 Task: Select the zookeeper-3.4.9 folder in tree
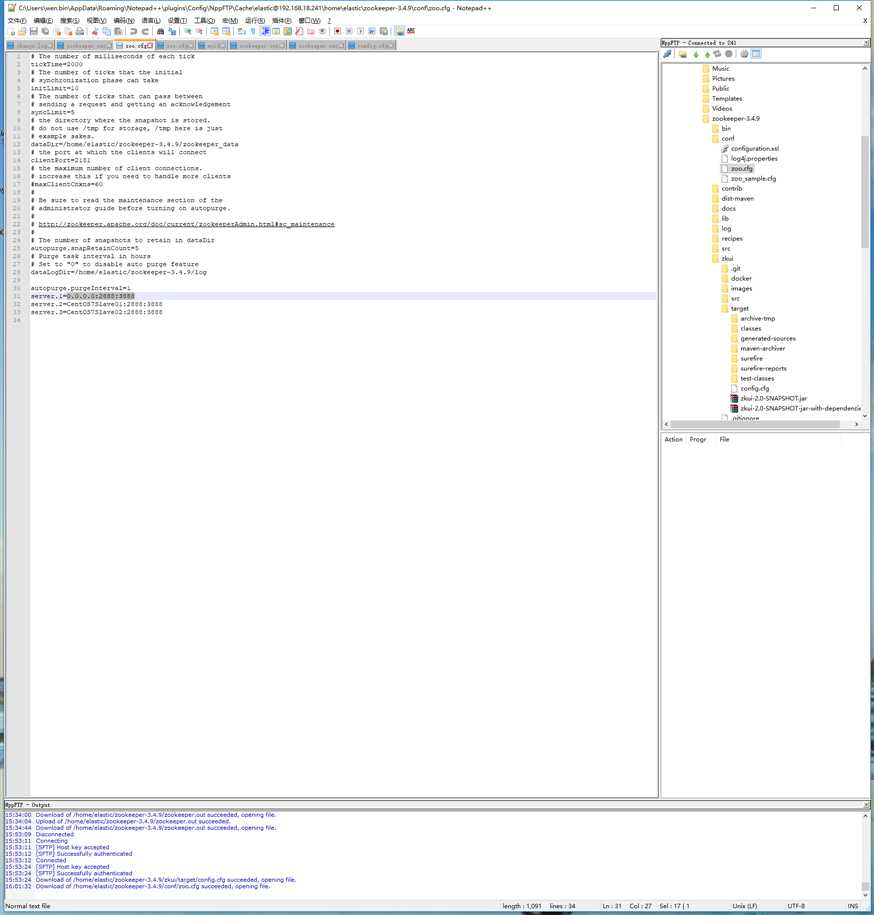[735, 118]
